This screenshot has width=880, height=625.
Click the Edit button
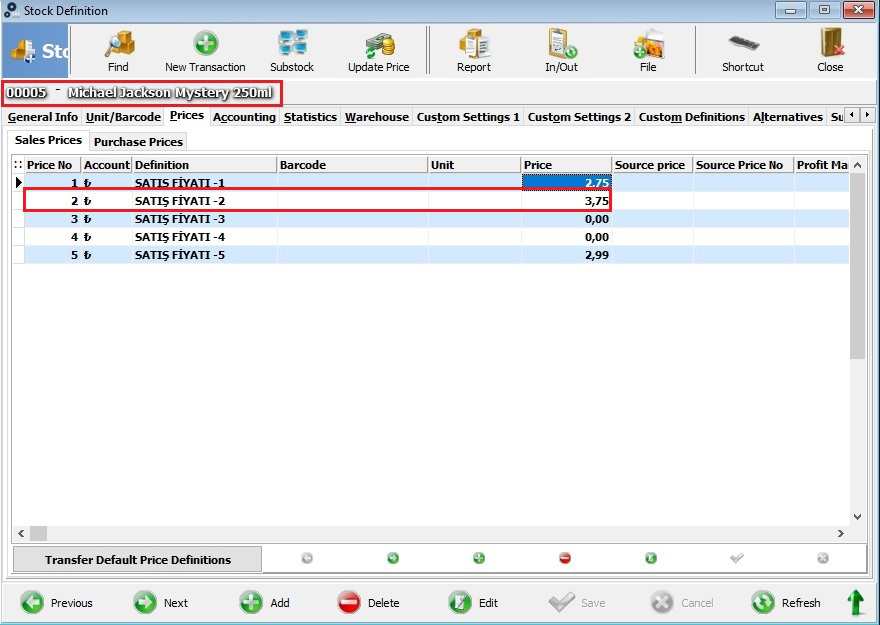(473, 603)
